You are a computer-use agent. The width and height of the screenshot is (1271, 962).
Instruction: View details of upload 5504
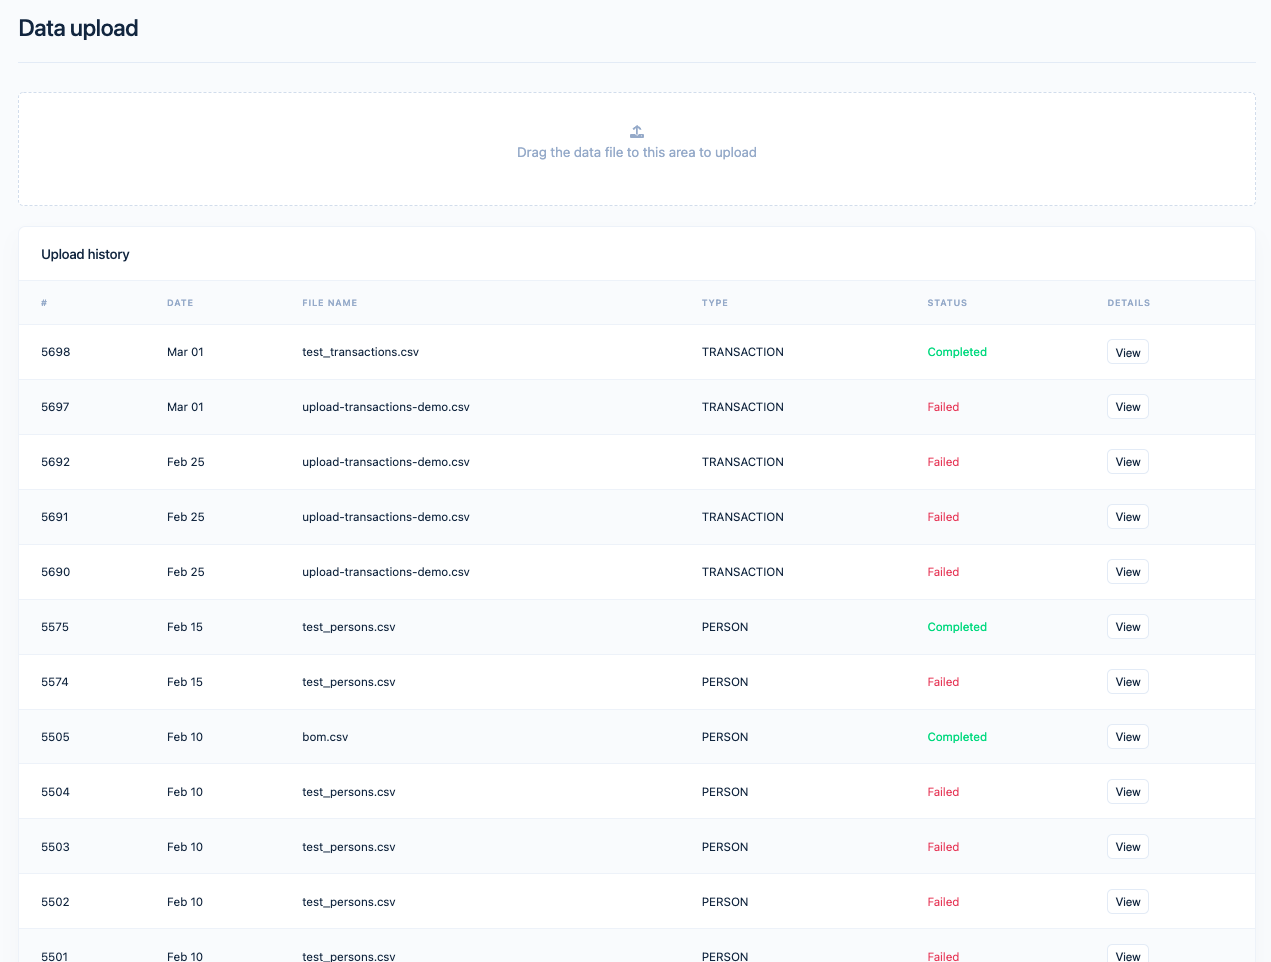coord(1127,792)
